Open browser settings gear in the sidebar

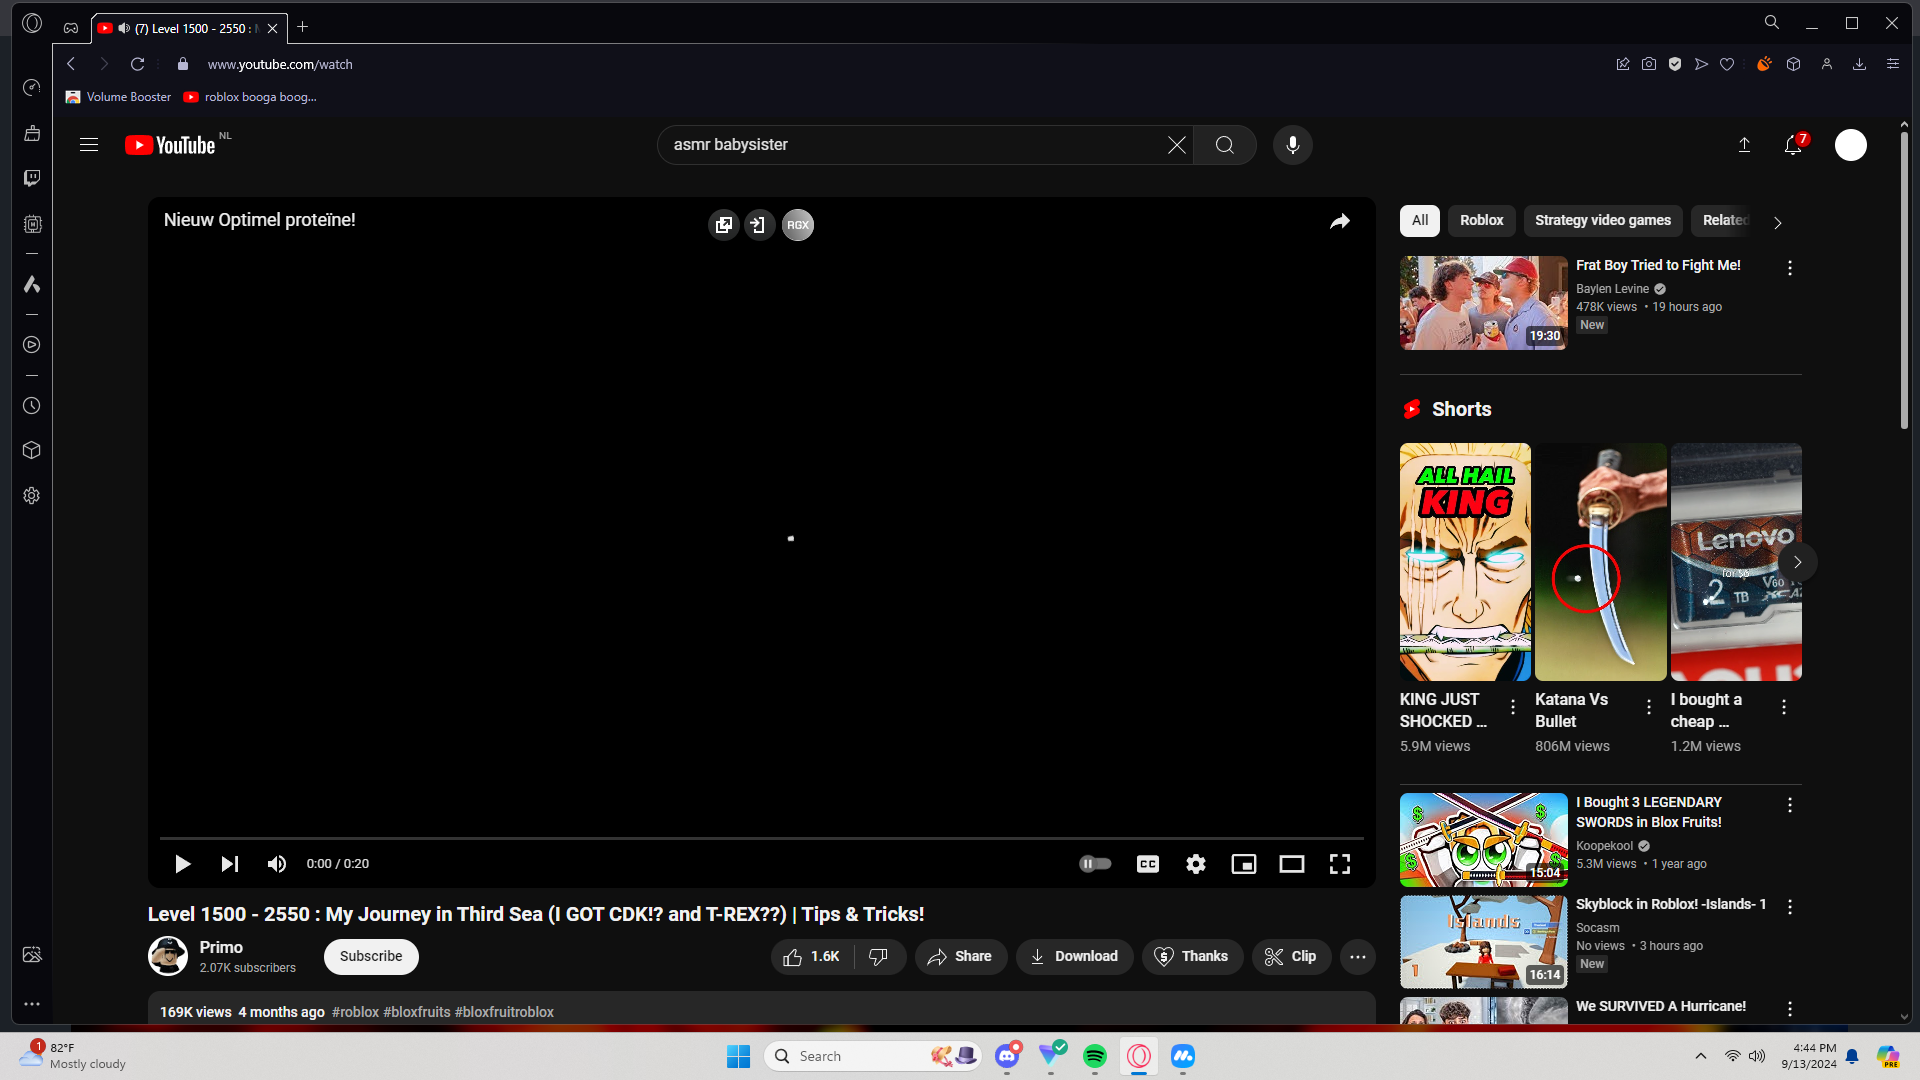click(x=32, y=496)
